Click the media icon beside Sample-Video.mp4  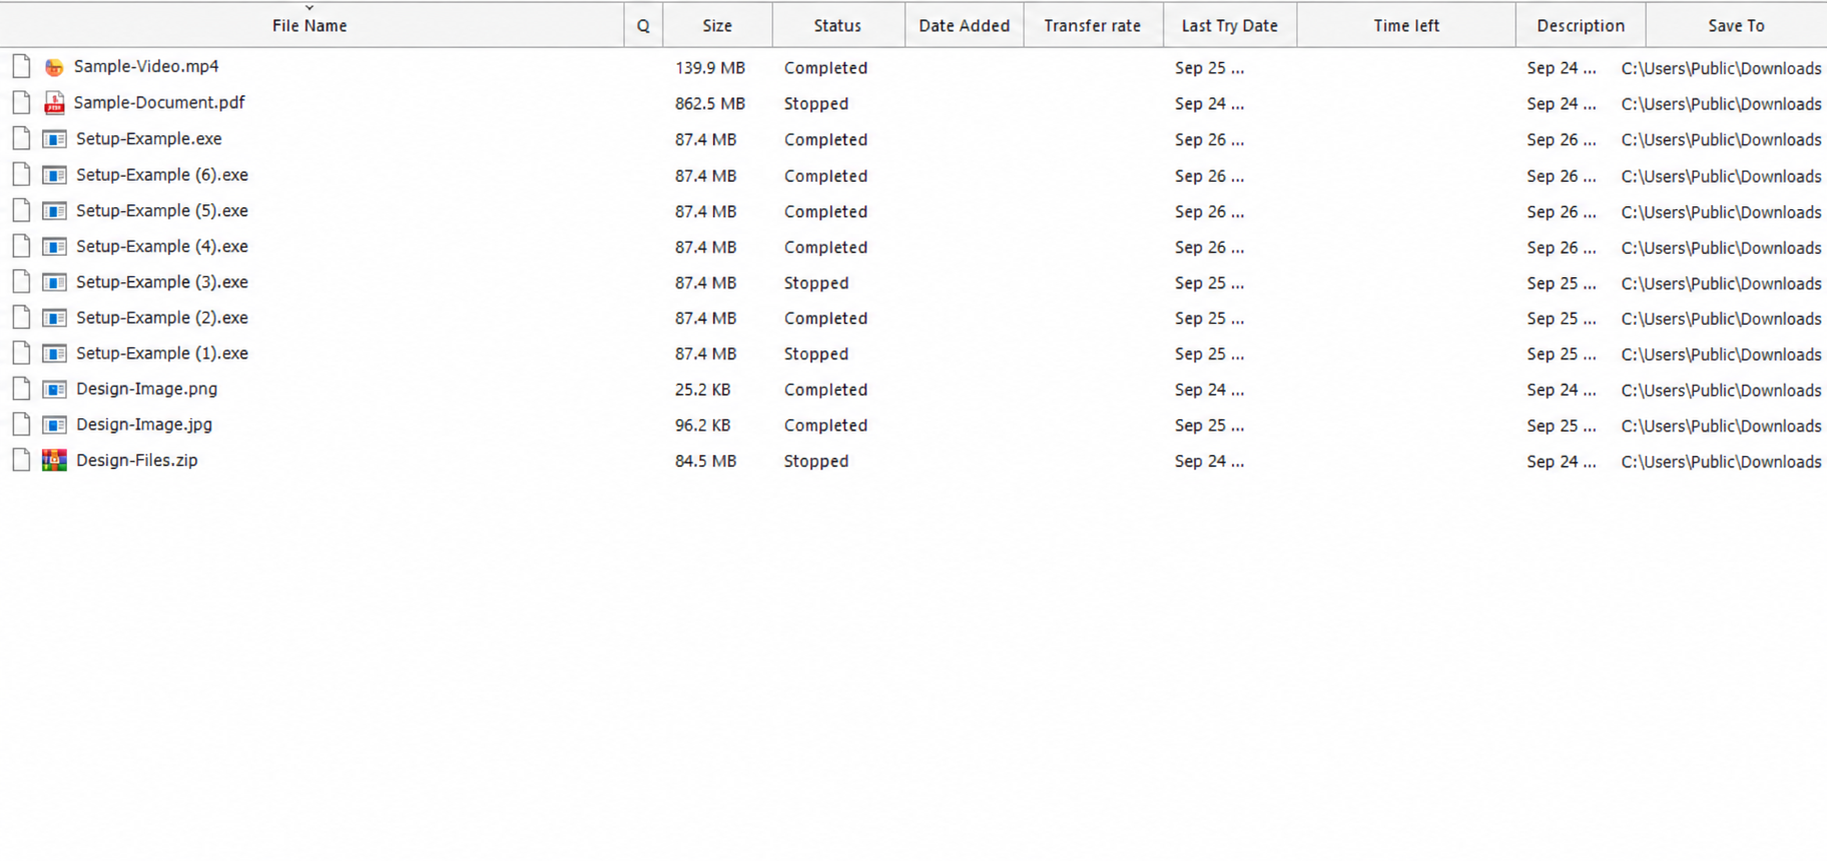54,67
